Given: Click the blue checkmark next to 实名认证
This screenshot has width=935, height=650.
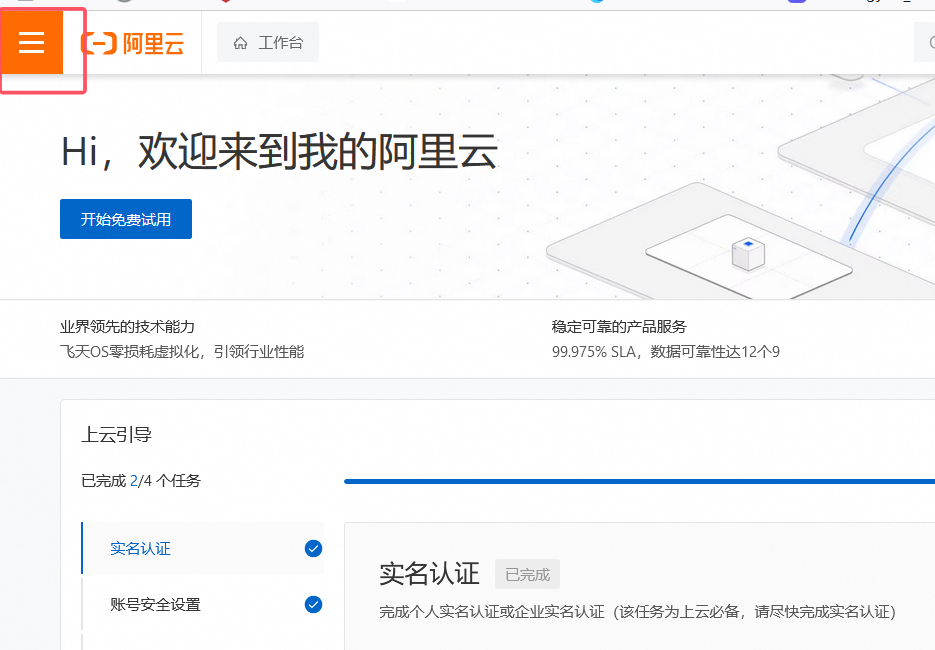Looking at the screenshot, I should pos(313,548).
